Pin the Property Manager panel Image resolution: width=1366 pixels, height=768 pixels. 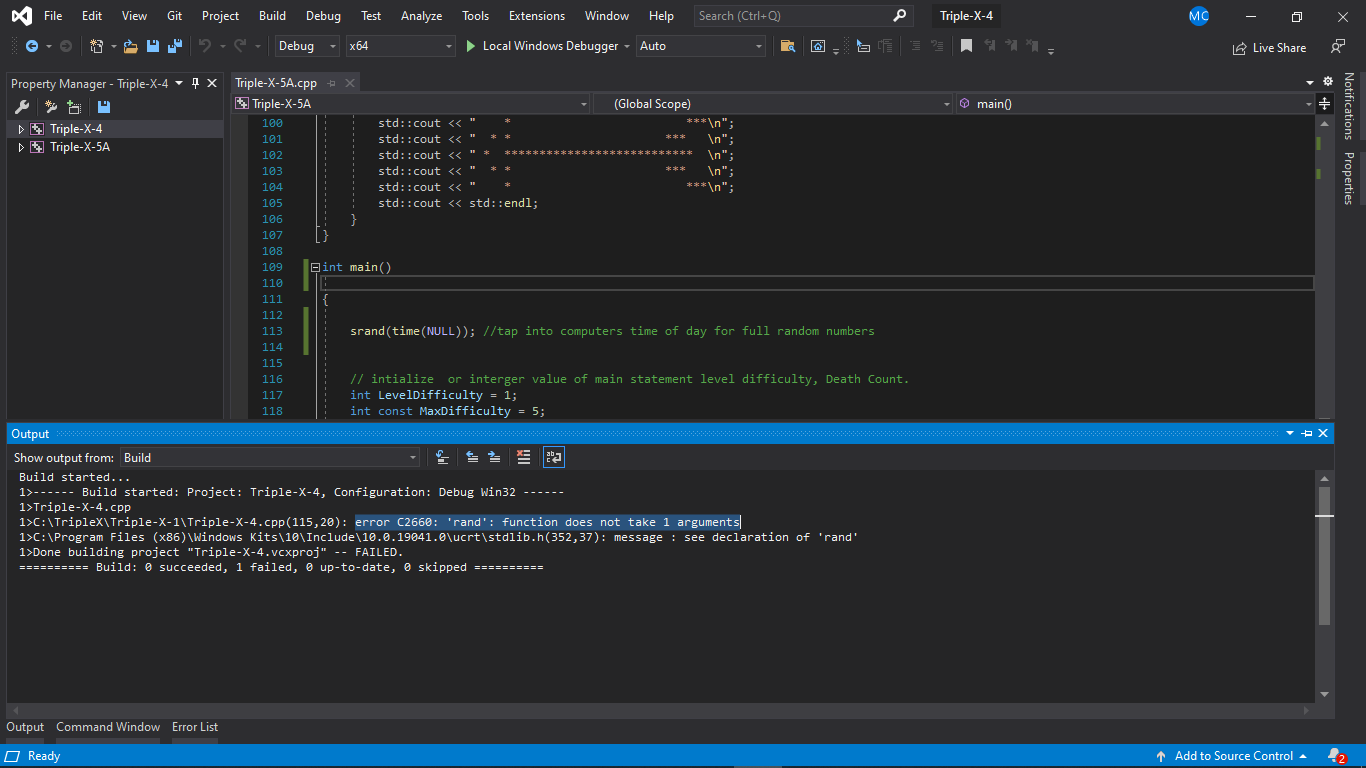(195, 84)
